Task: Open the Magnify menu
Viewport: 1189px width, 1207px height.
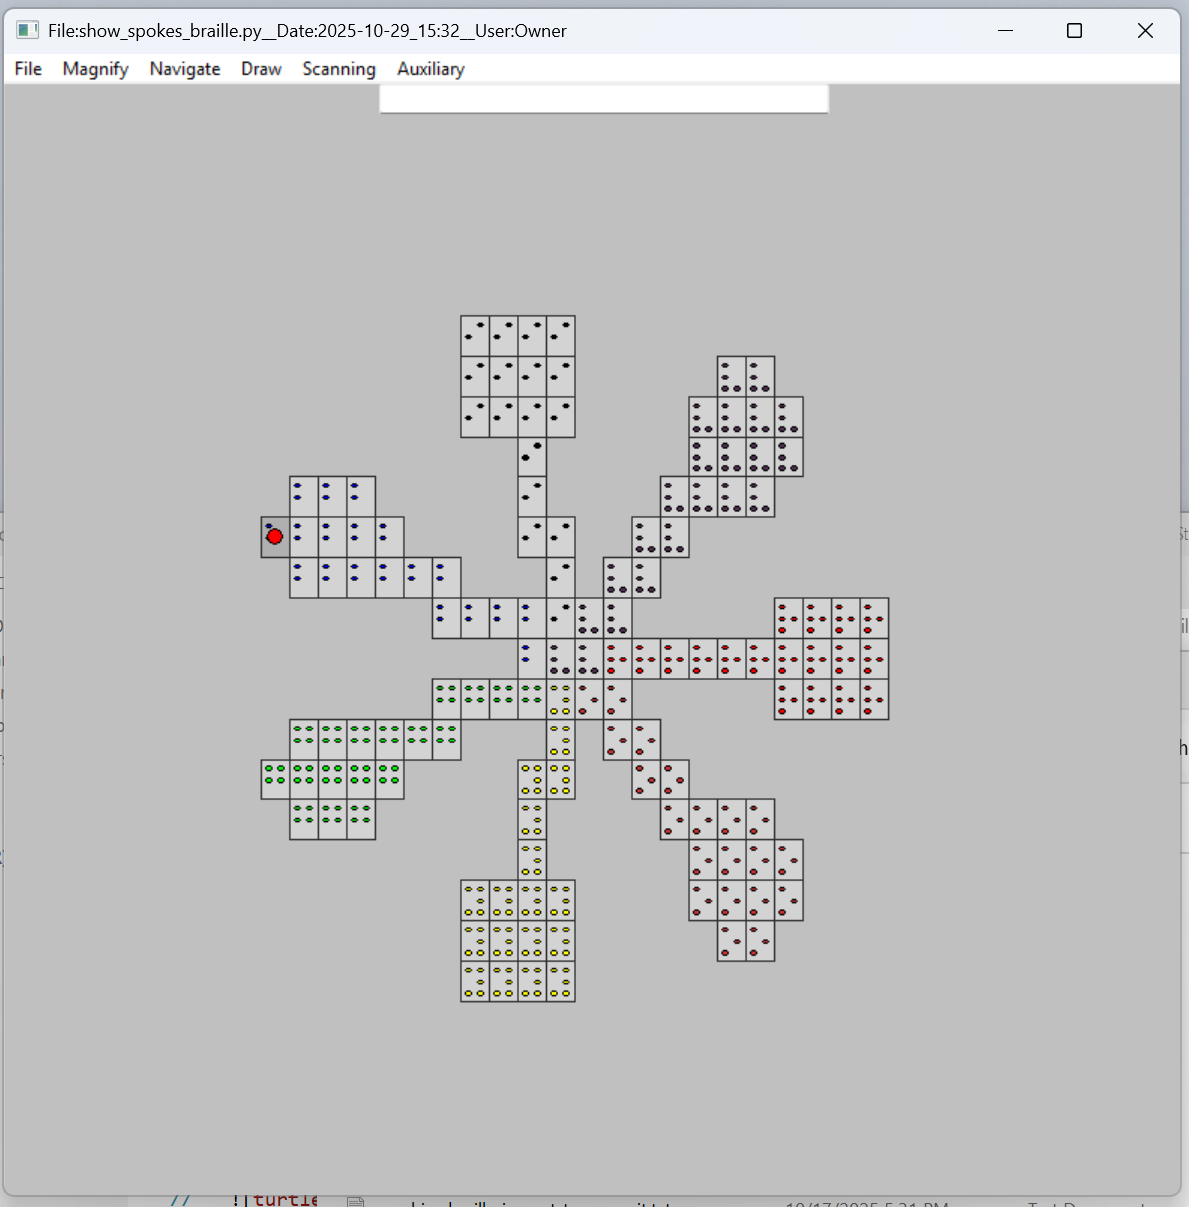Action: point(95,68)
